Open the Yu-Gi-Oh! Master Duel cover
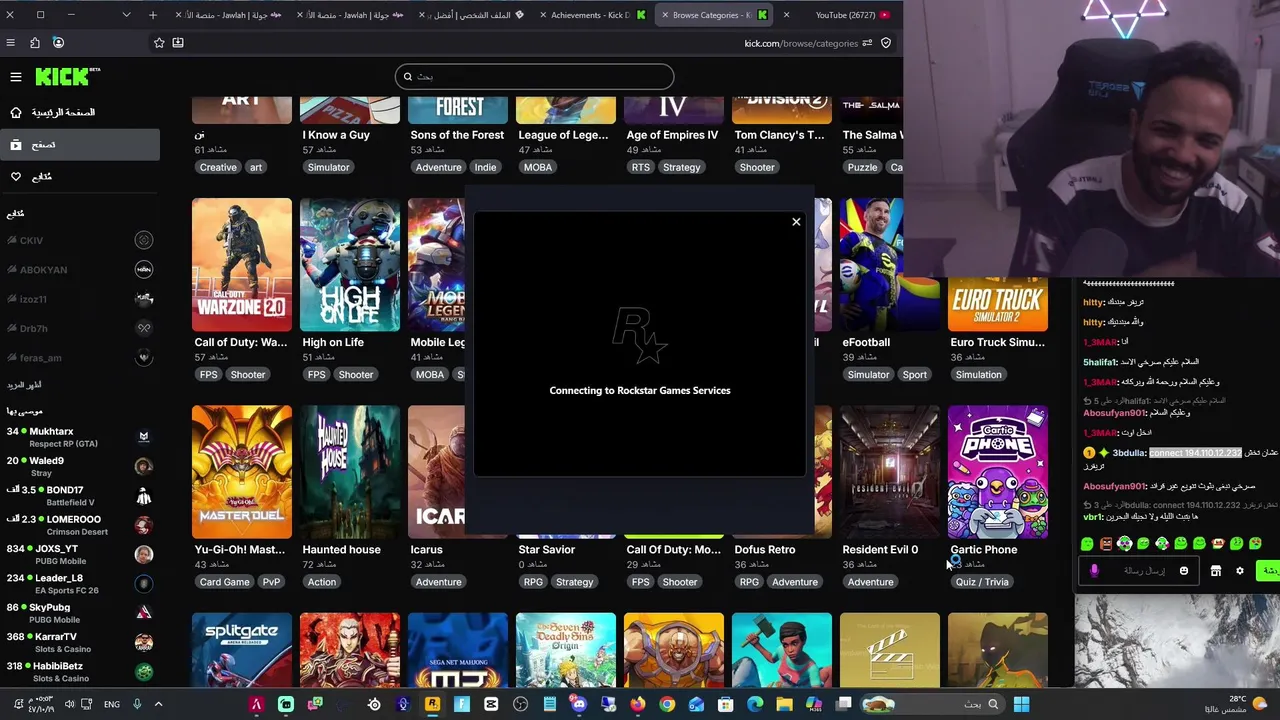This screenshot has height=720, width=1280. (x=242, y=472)
